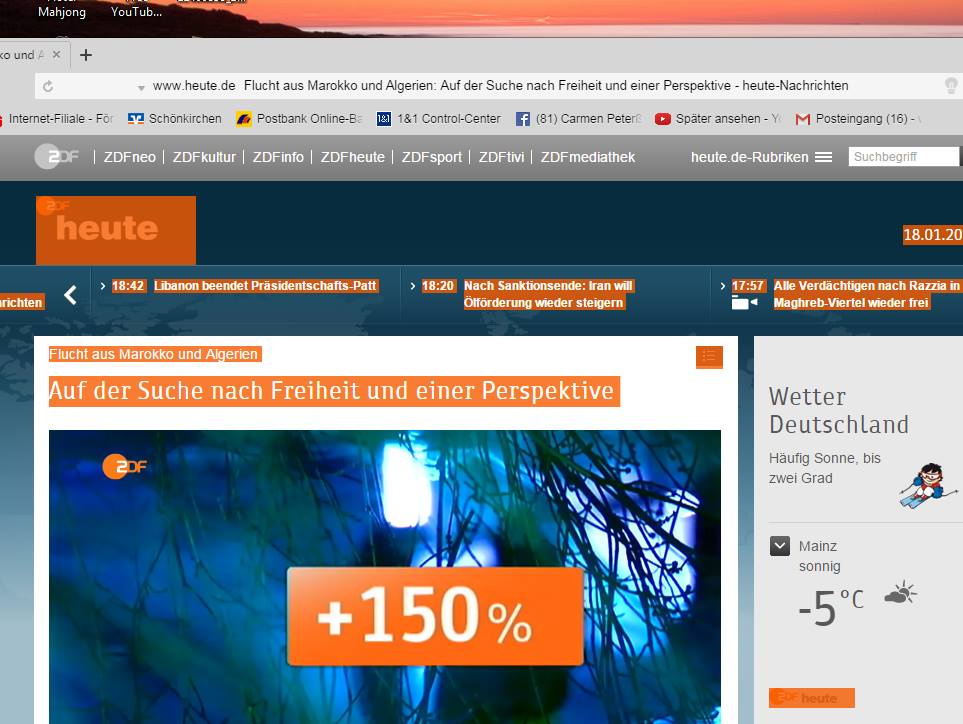Open the heute.de-Rubriken hamburger menu
Image resolution: width=963 pixels, height=724 pixels.
coord(823,157)
